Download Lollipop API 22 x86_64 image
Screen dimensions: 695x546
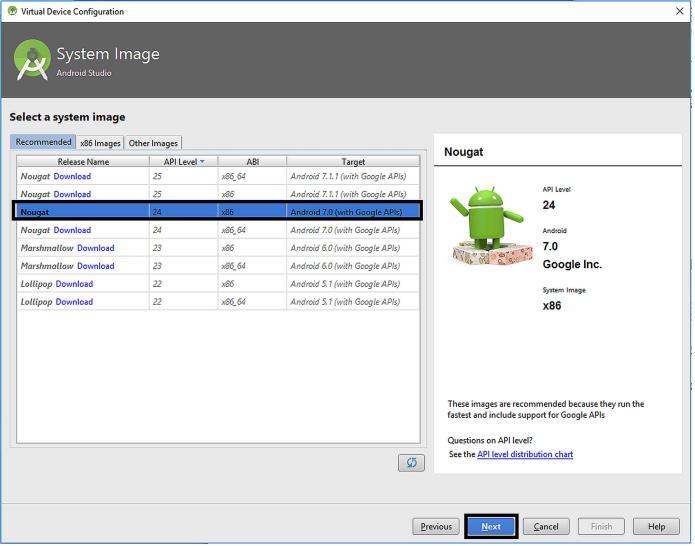pos(74,302)
